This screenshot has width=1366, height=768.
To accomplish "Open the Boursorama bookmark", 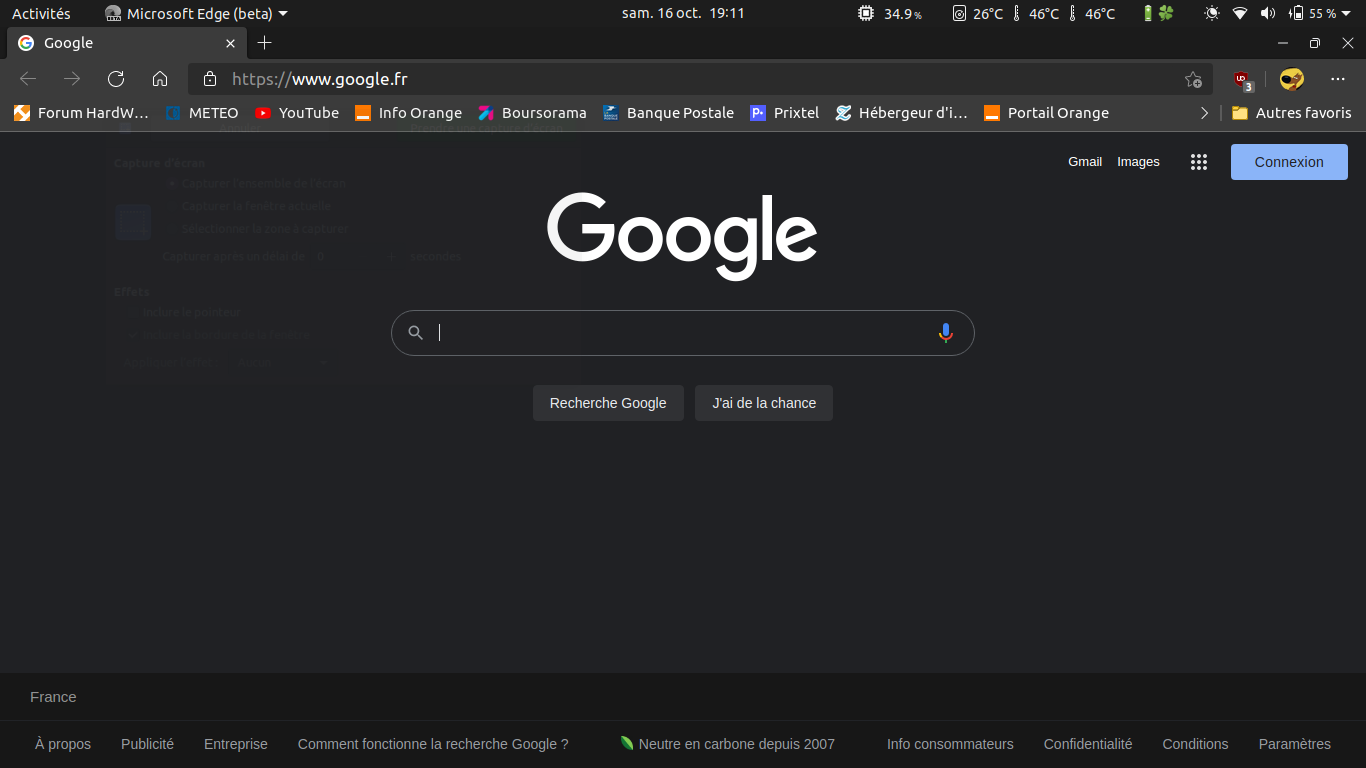I will [x=533, y=113].
